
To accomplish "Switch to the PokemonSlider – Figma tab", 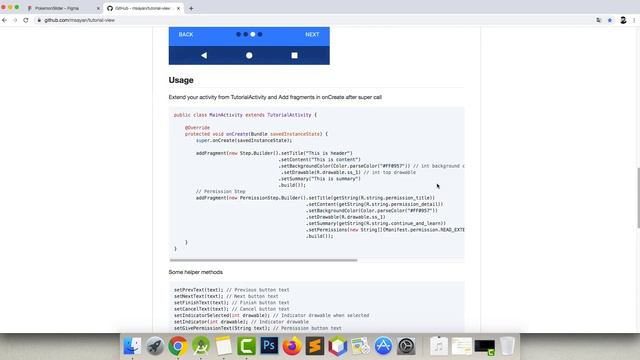I will pos(62,8).
